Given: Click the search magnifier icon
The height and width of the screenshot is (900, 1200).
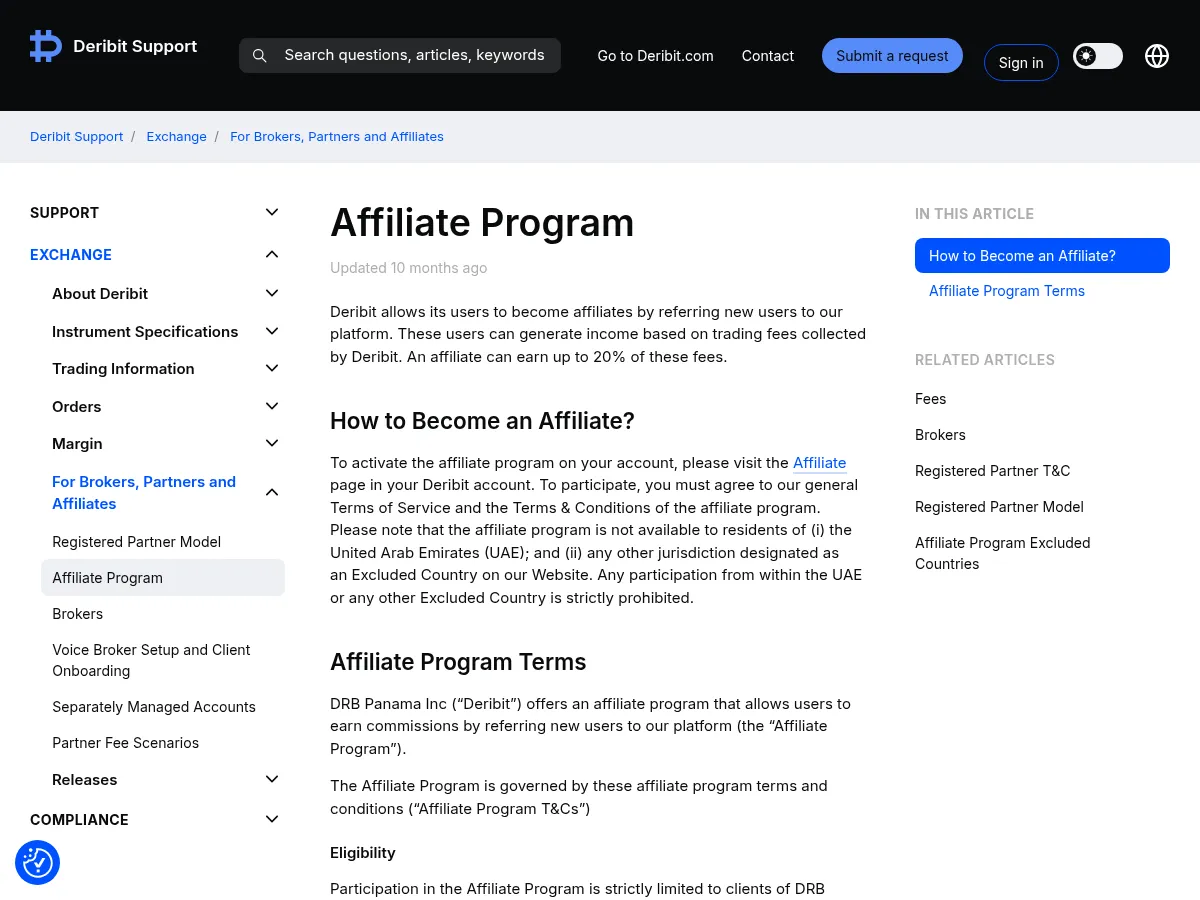Looking at the screenshot, I should (259, 56).
